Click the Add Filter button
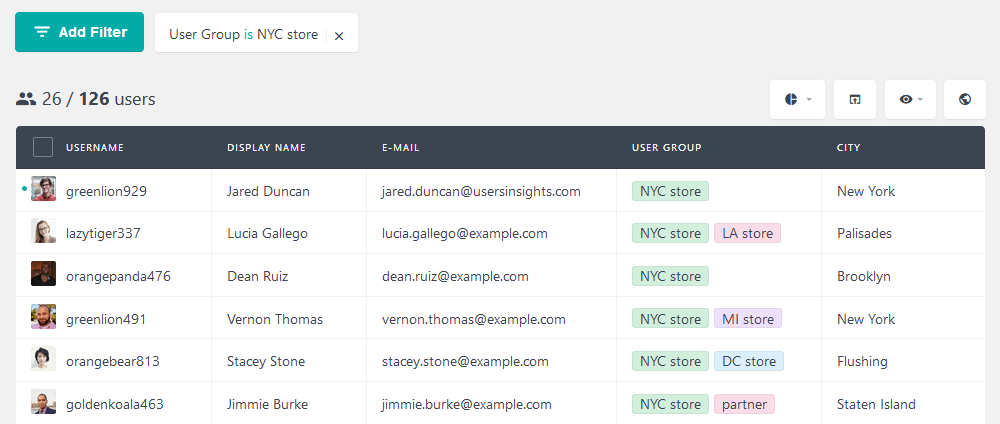This screenshot has width=1000, height=424. point(80,32)
